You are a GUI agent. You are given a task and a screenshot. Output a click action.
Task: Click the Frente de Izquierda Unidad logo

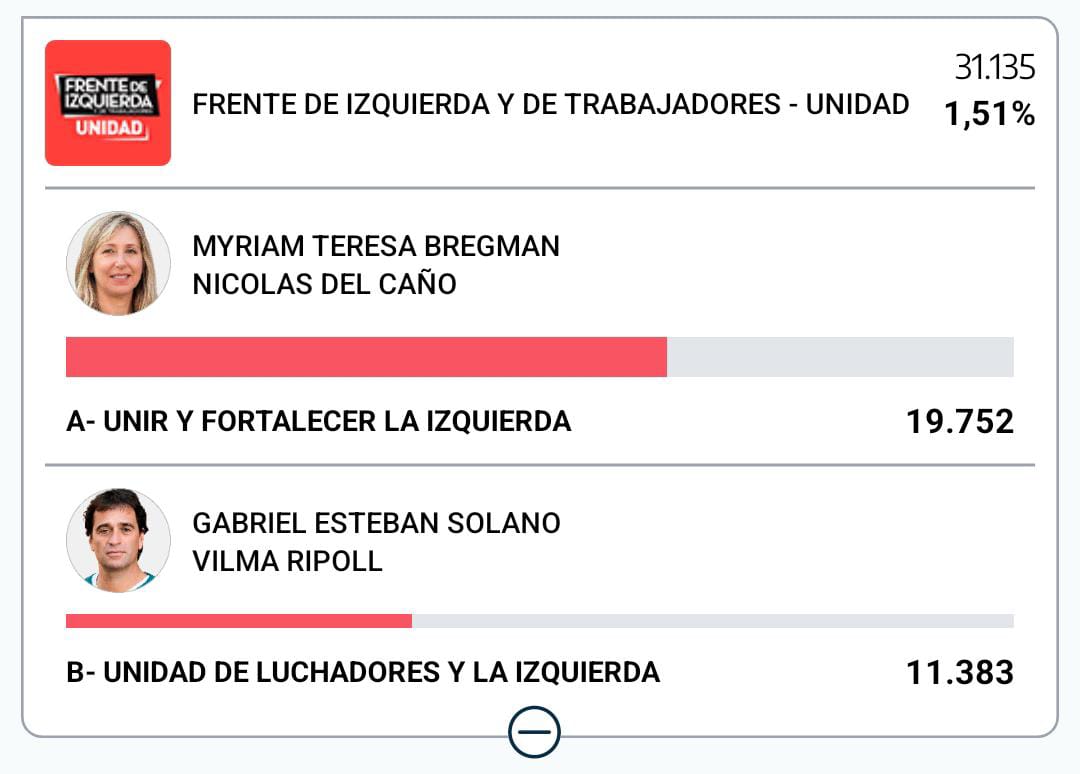tap(108, 103)
